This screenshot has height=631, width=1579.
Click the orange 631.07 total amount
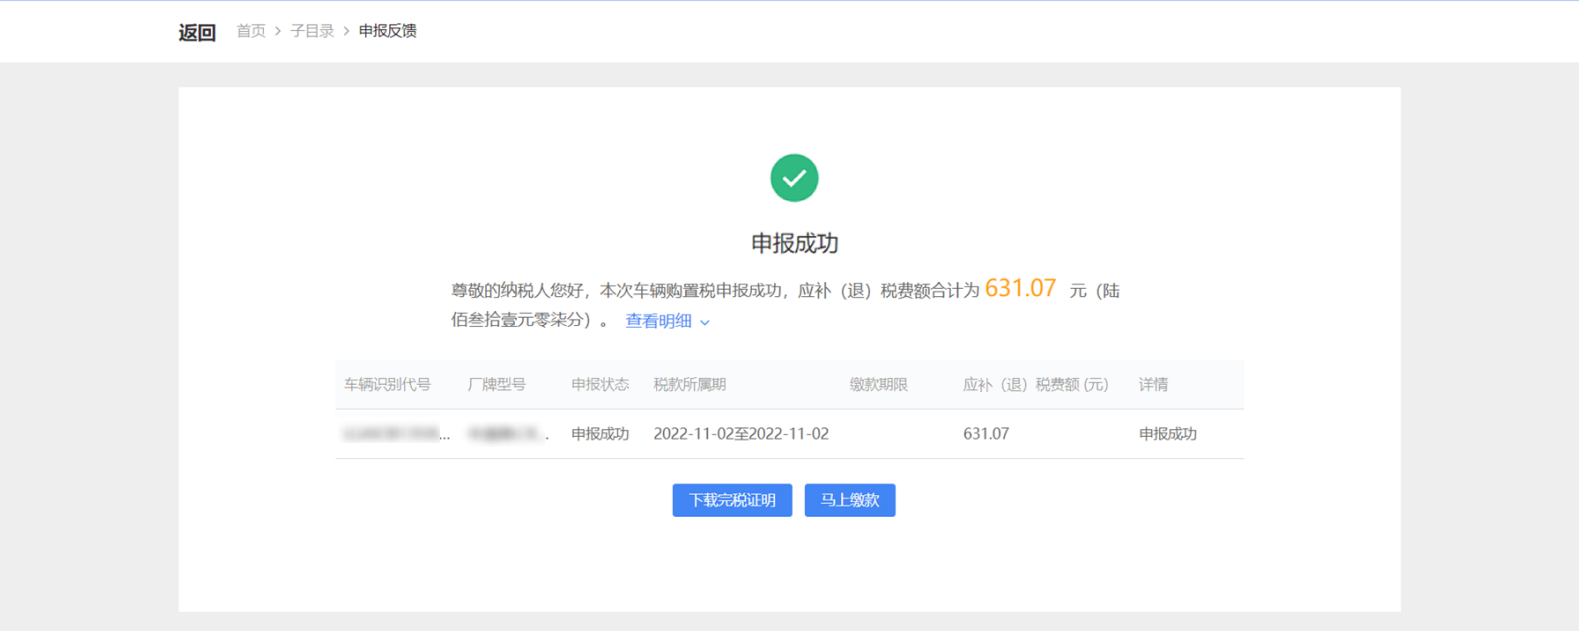pyautogui.click(x=1020, y=289)
